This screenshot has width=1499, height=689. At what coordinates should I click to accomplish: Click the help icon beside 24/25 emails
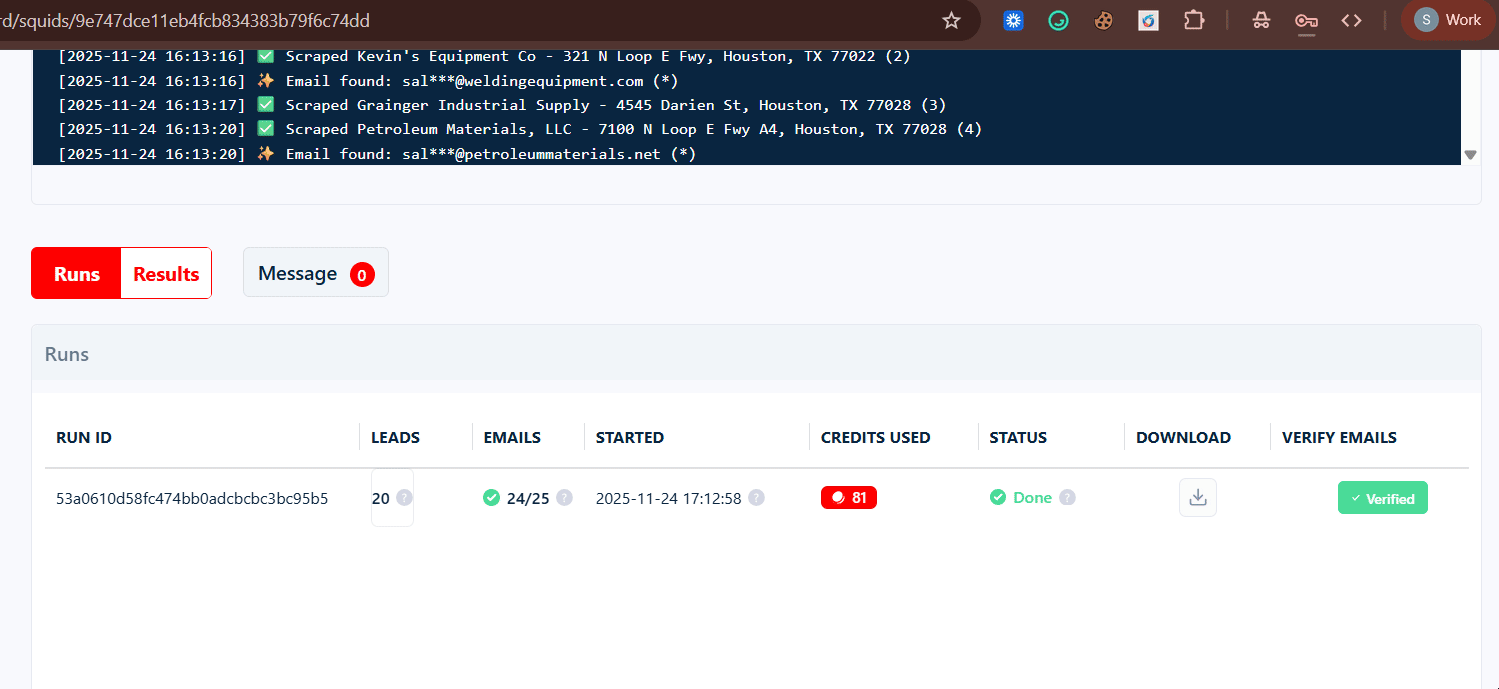click(564, 497)
